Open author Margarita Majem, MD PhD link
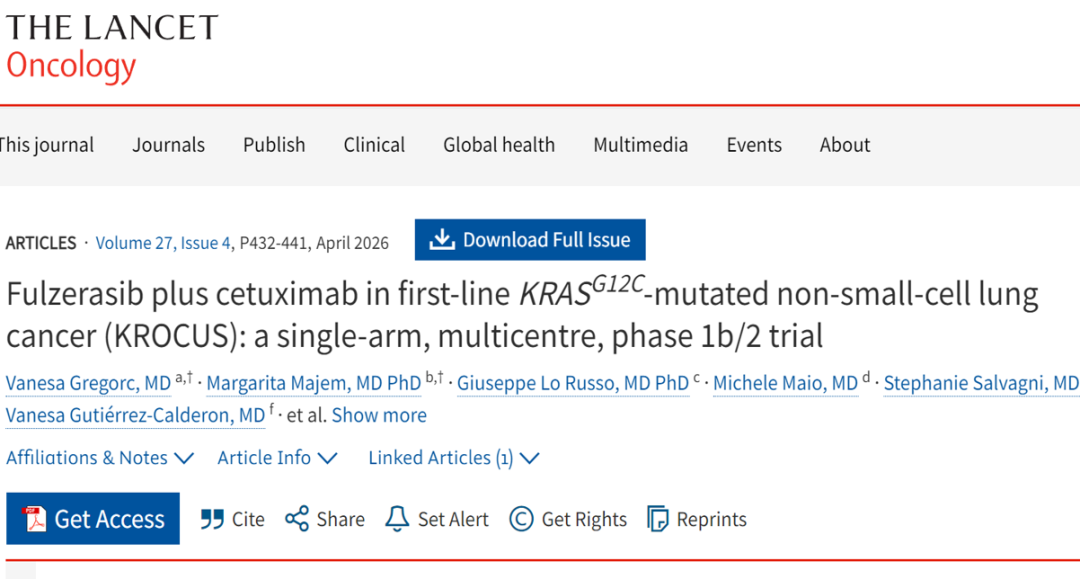This screenshot has height=579, width=1080. (314, 384)
